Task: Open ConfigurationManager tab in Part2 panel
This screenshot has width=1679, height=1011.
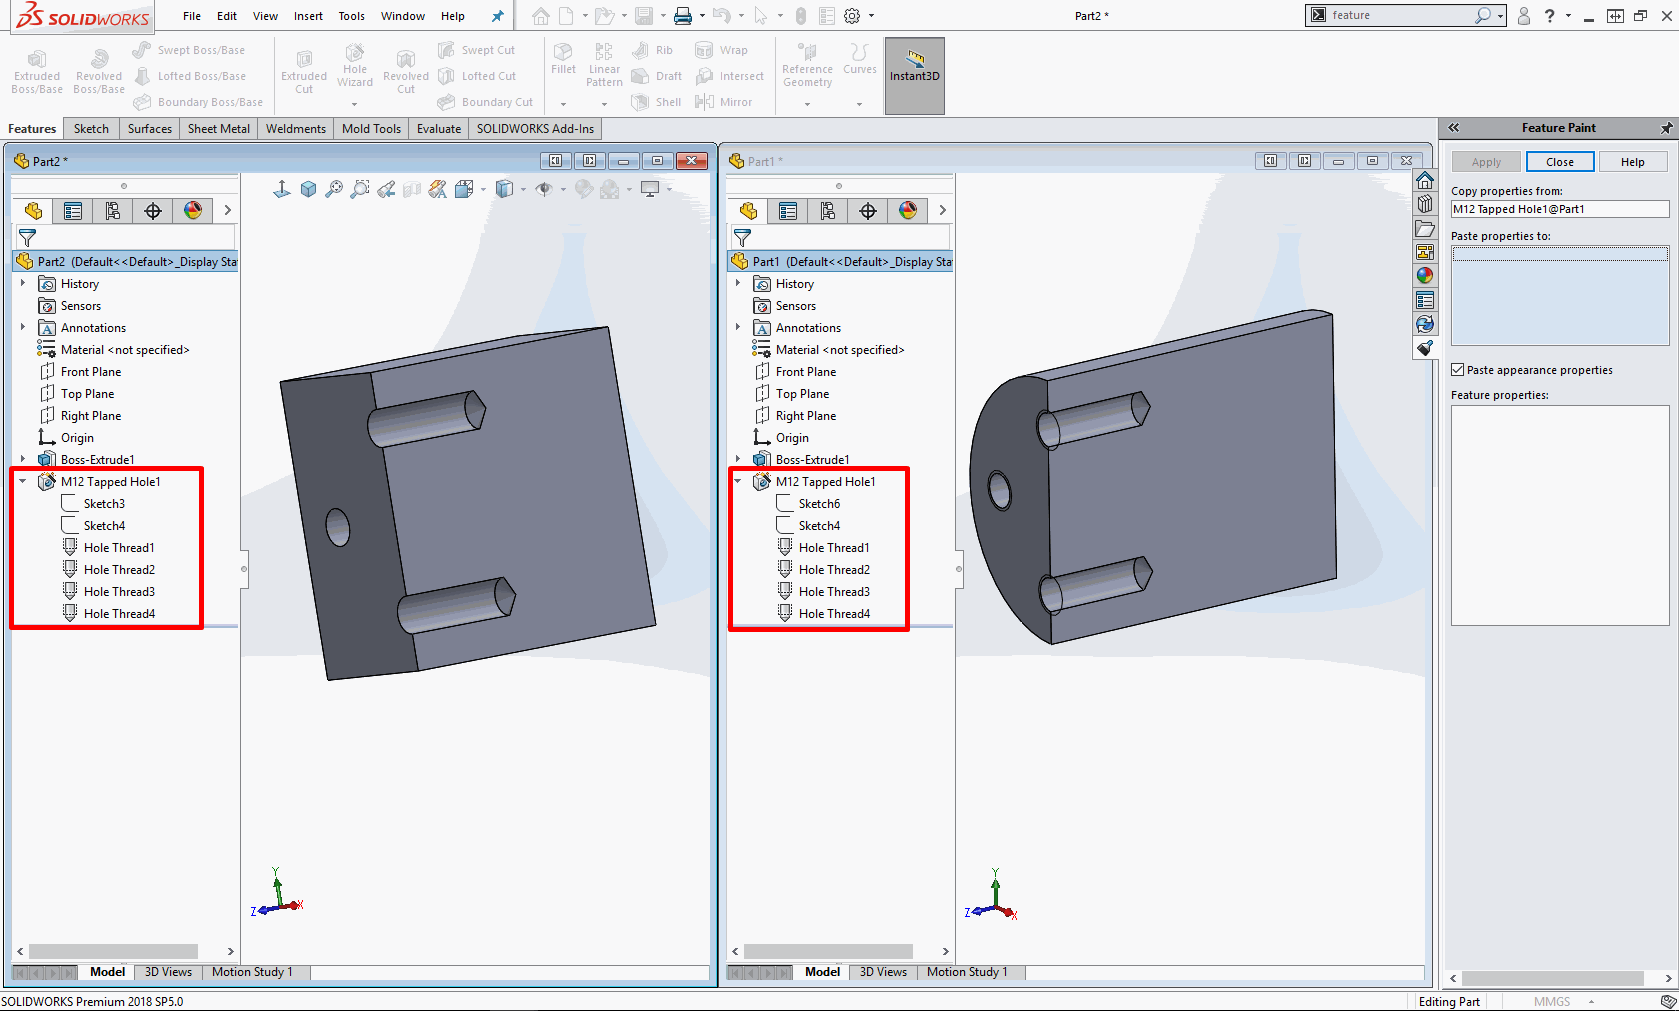Action: pyautogui.click(x=113, y=211)
